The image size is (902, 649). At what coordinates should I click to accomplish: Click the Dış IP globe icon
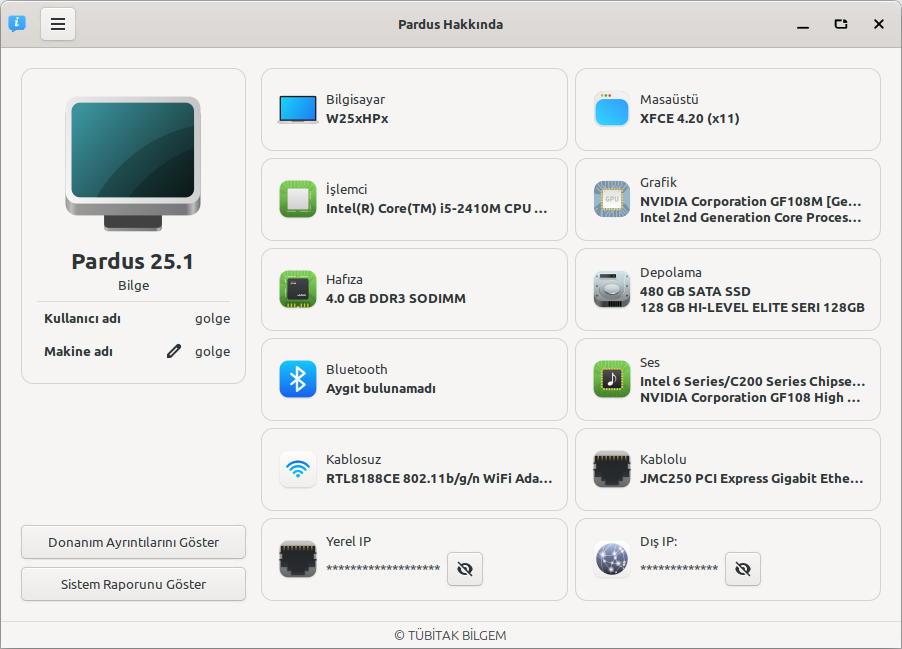[x=612, y=559]
